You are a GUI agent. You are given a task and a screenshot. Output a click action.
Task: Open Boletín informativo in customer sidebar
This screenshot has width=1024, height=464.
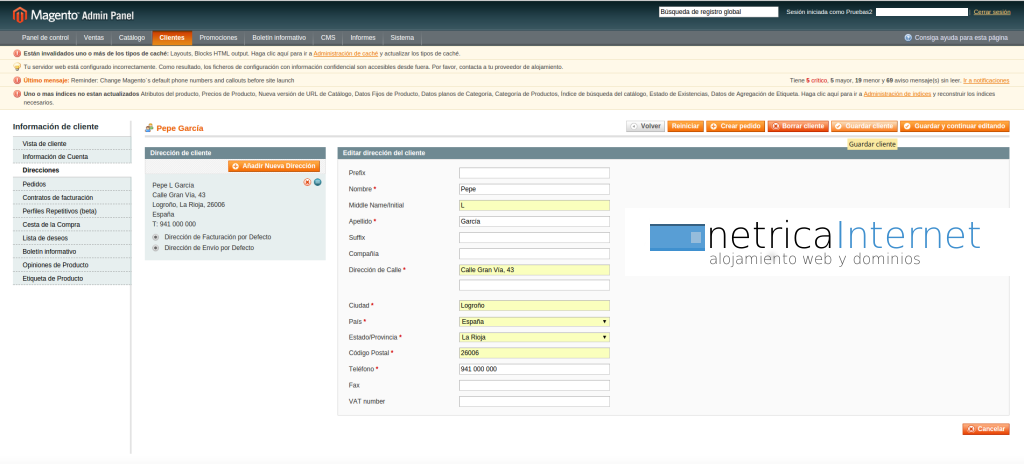pos(72,252)
